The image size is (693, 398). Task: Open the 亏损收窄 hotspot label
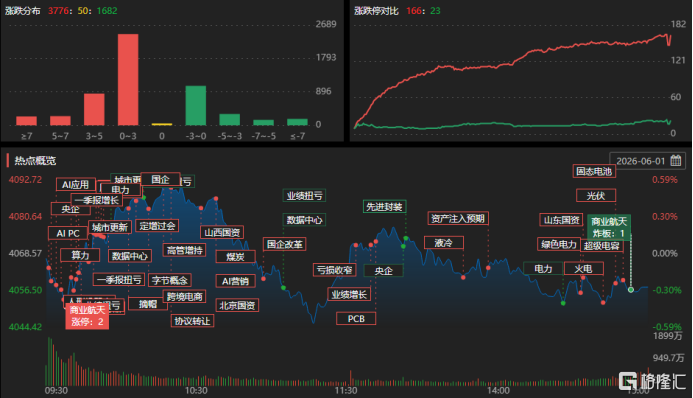335,270
